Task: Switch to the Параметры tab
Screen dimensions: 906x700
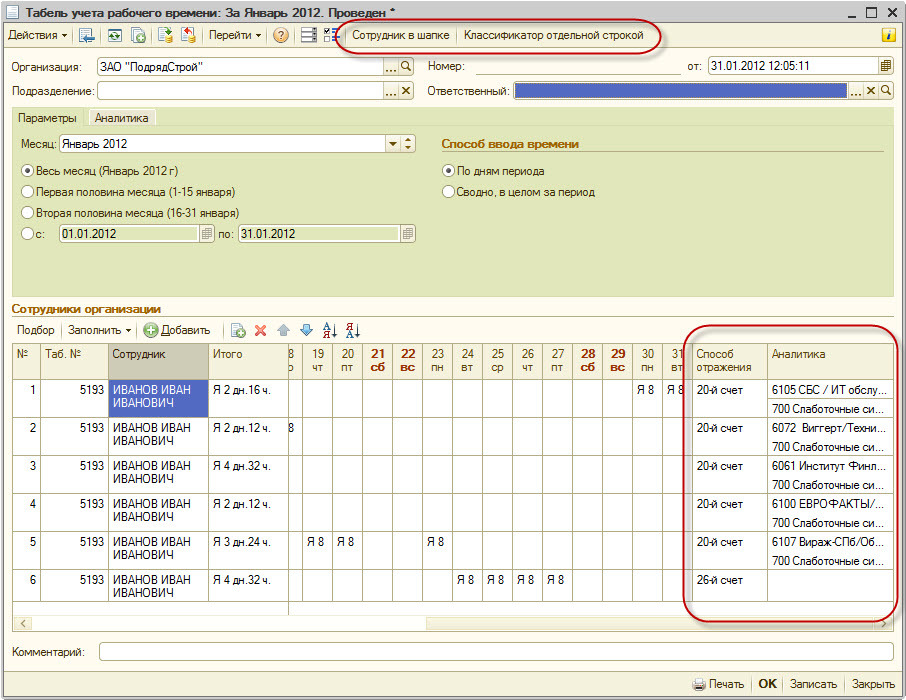Action: tap(47, 118)
